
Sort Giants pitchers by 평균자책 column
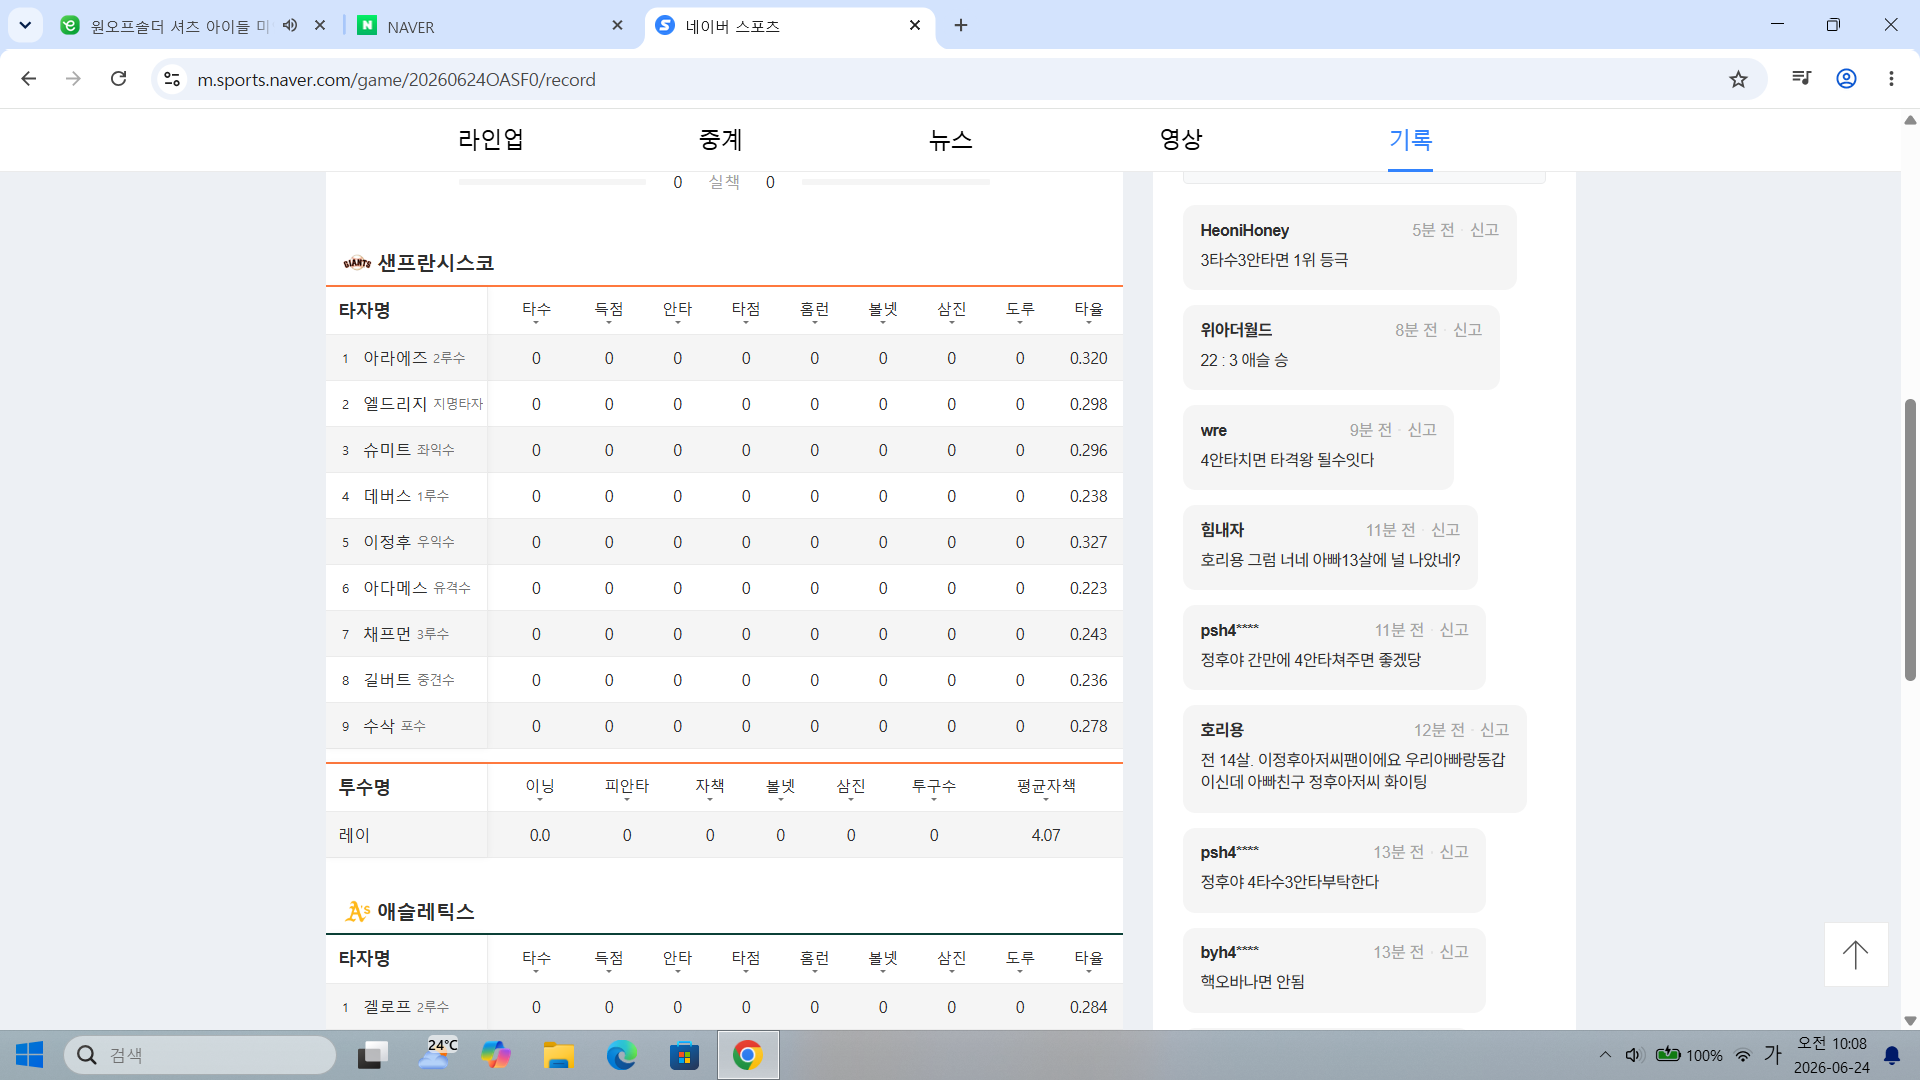coord(1046,788)
